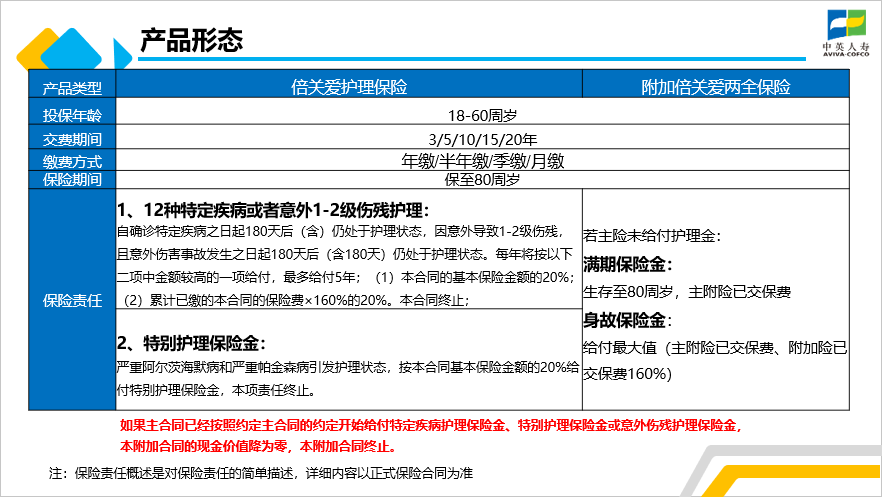Screen dimensions: 882x497
Task: Click the 保险责任 row label
Action: tap(72, 301)
